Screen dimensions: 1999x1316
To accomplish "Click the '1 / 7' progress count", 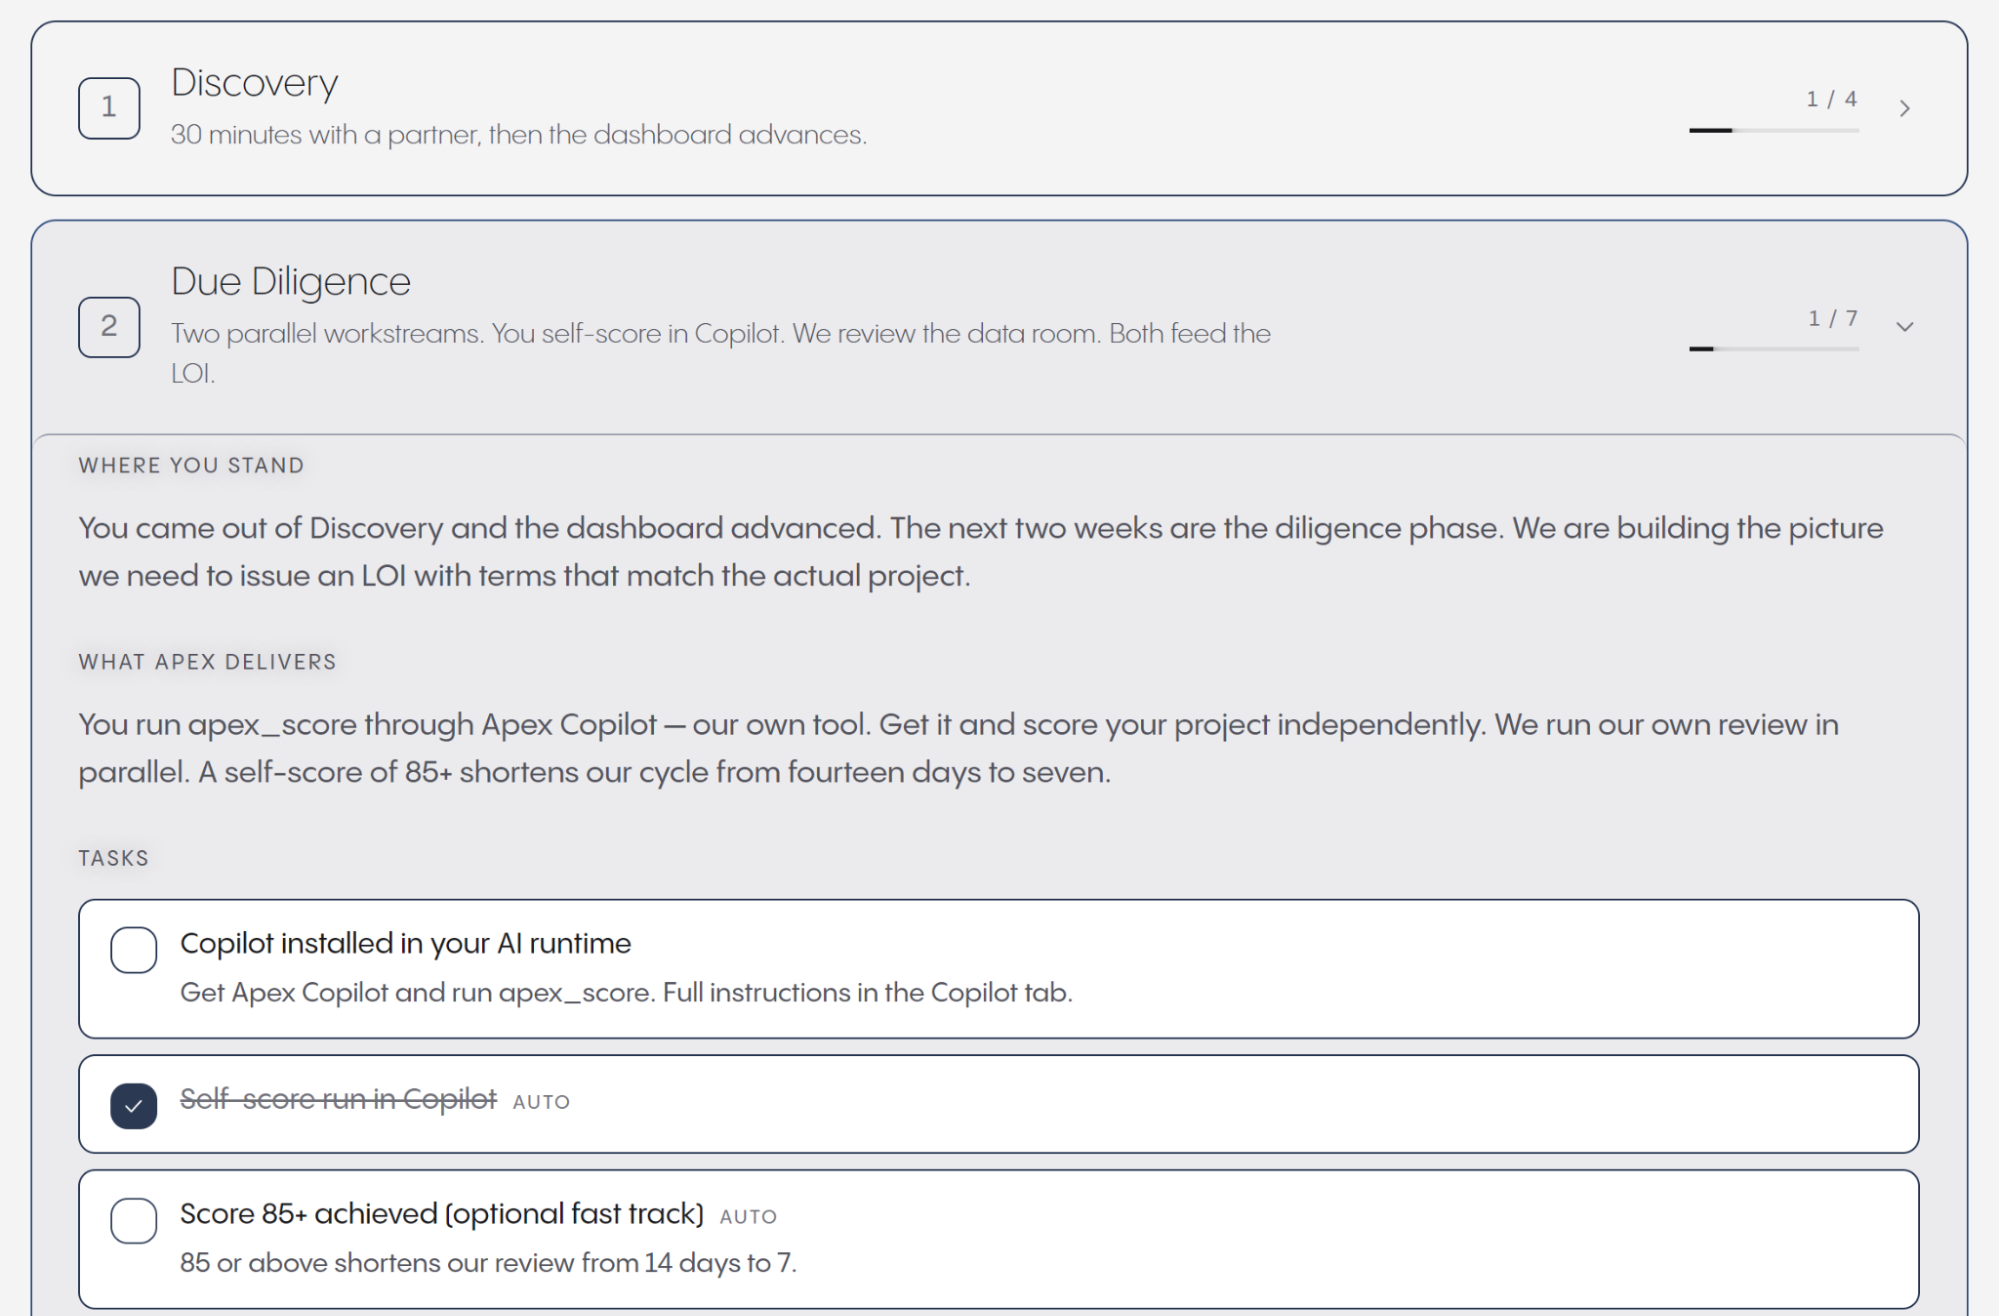I will coord(1832,318).
